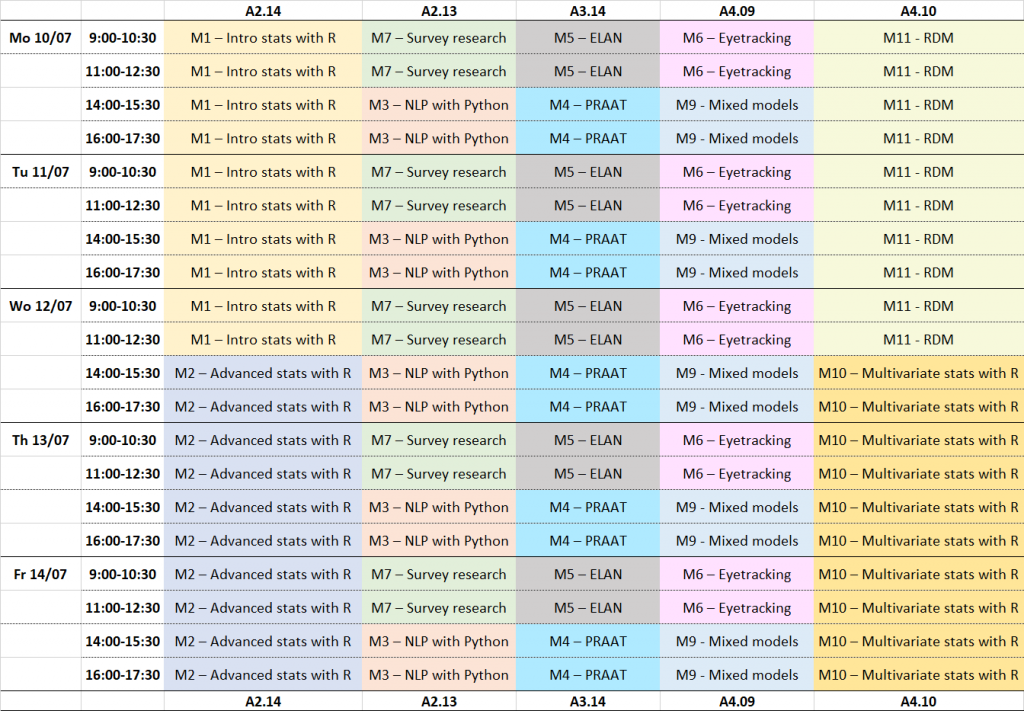Click M1 Intro stats cell Wednesday 11:00

tap(263, 340)
